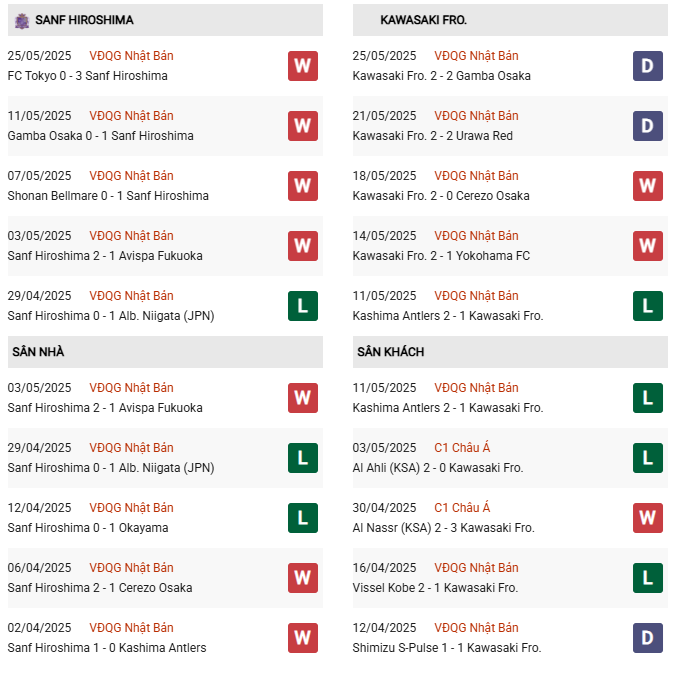Open C1 Châu Á link dated 03/05/2025
Screen dimensions: 673x673
(x=462, y=448)
